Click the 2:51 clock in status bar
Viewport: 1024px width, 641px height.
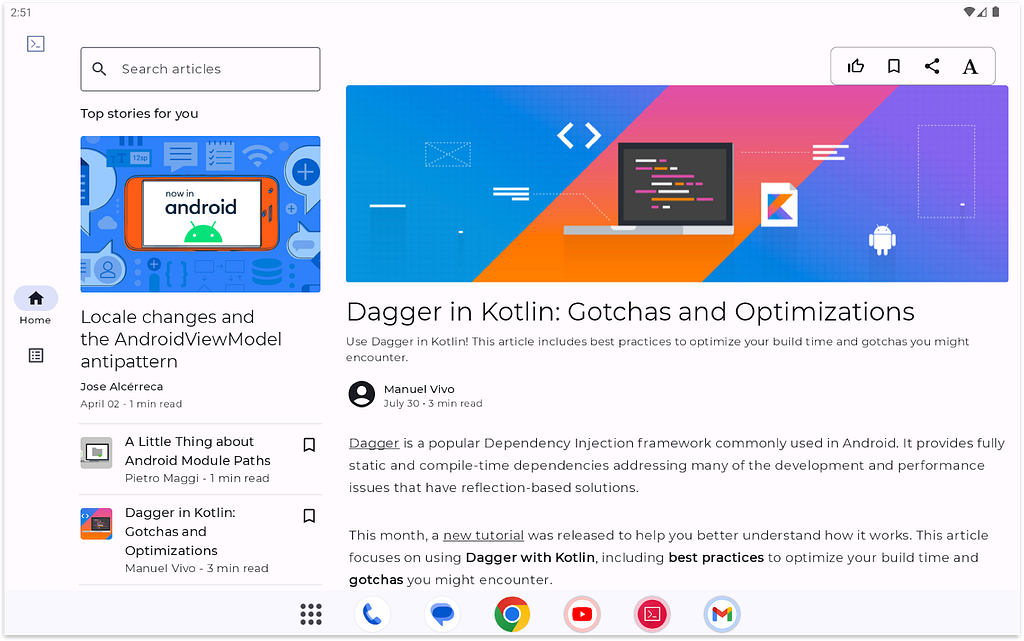[21, 12]
